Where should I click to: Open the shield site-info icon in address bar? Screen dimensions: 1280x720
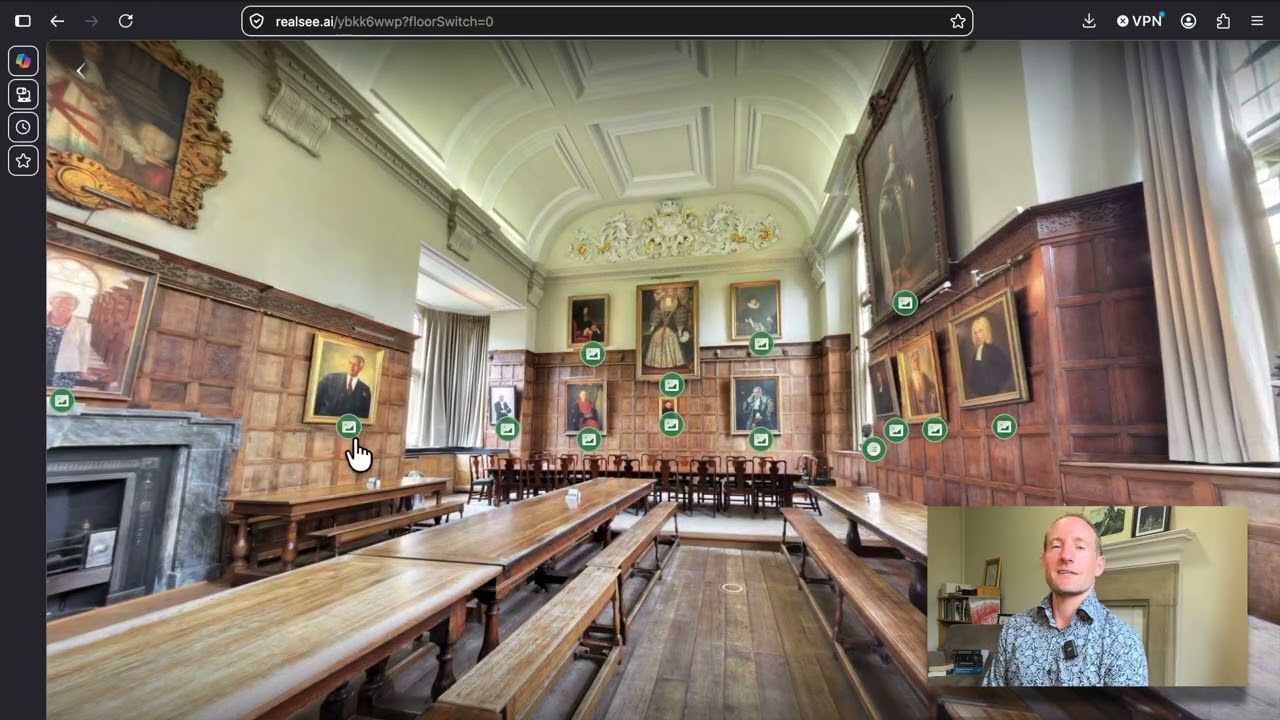tap(256, 21)
